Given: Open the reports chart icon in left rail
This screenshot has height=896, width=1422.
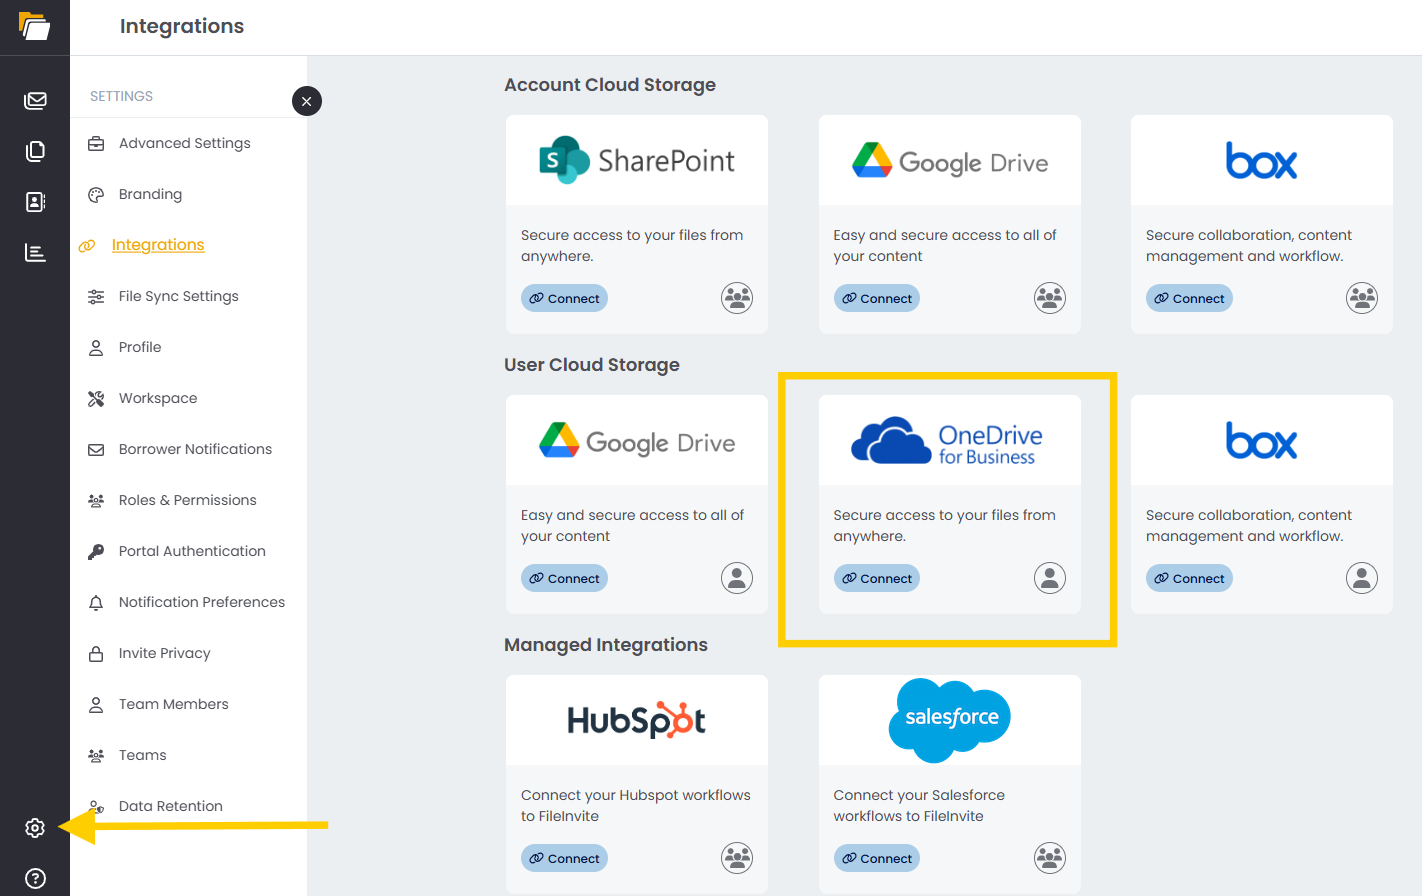Looking at the screenshot, I should pos(35,253).
